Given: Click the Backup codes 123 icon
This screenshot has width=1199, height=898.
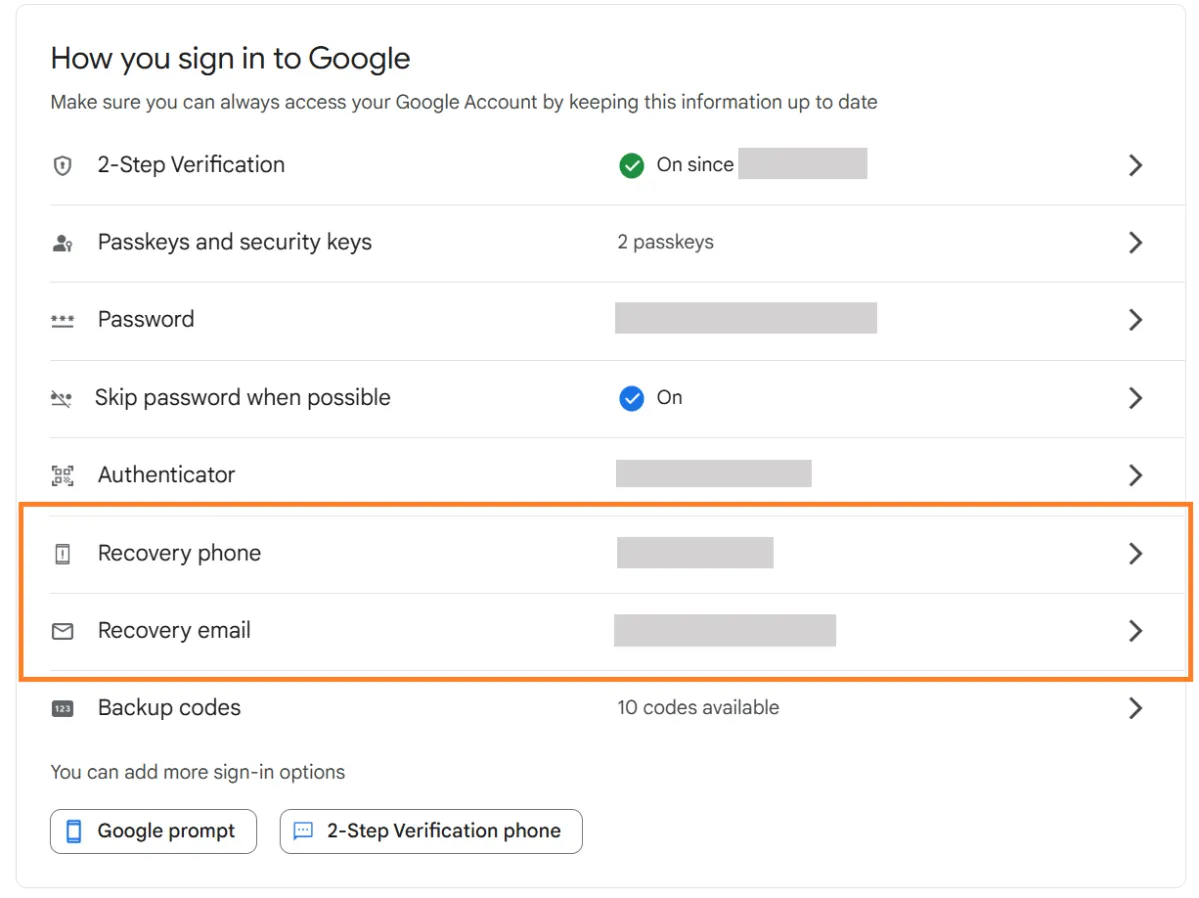Looking at the screenshot, I should tap(62, 709).
